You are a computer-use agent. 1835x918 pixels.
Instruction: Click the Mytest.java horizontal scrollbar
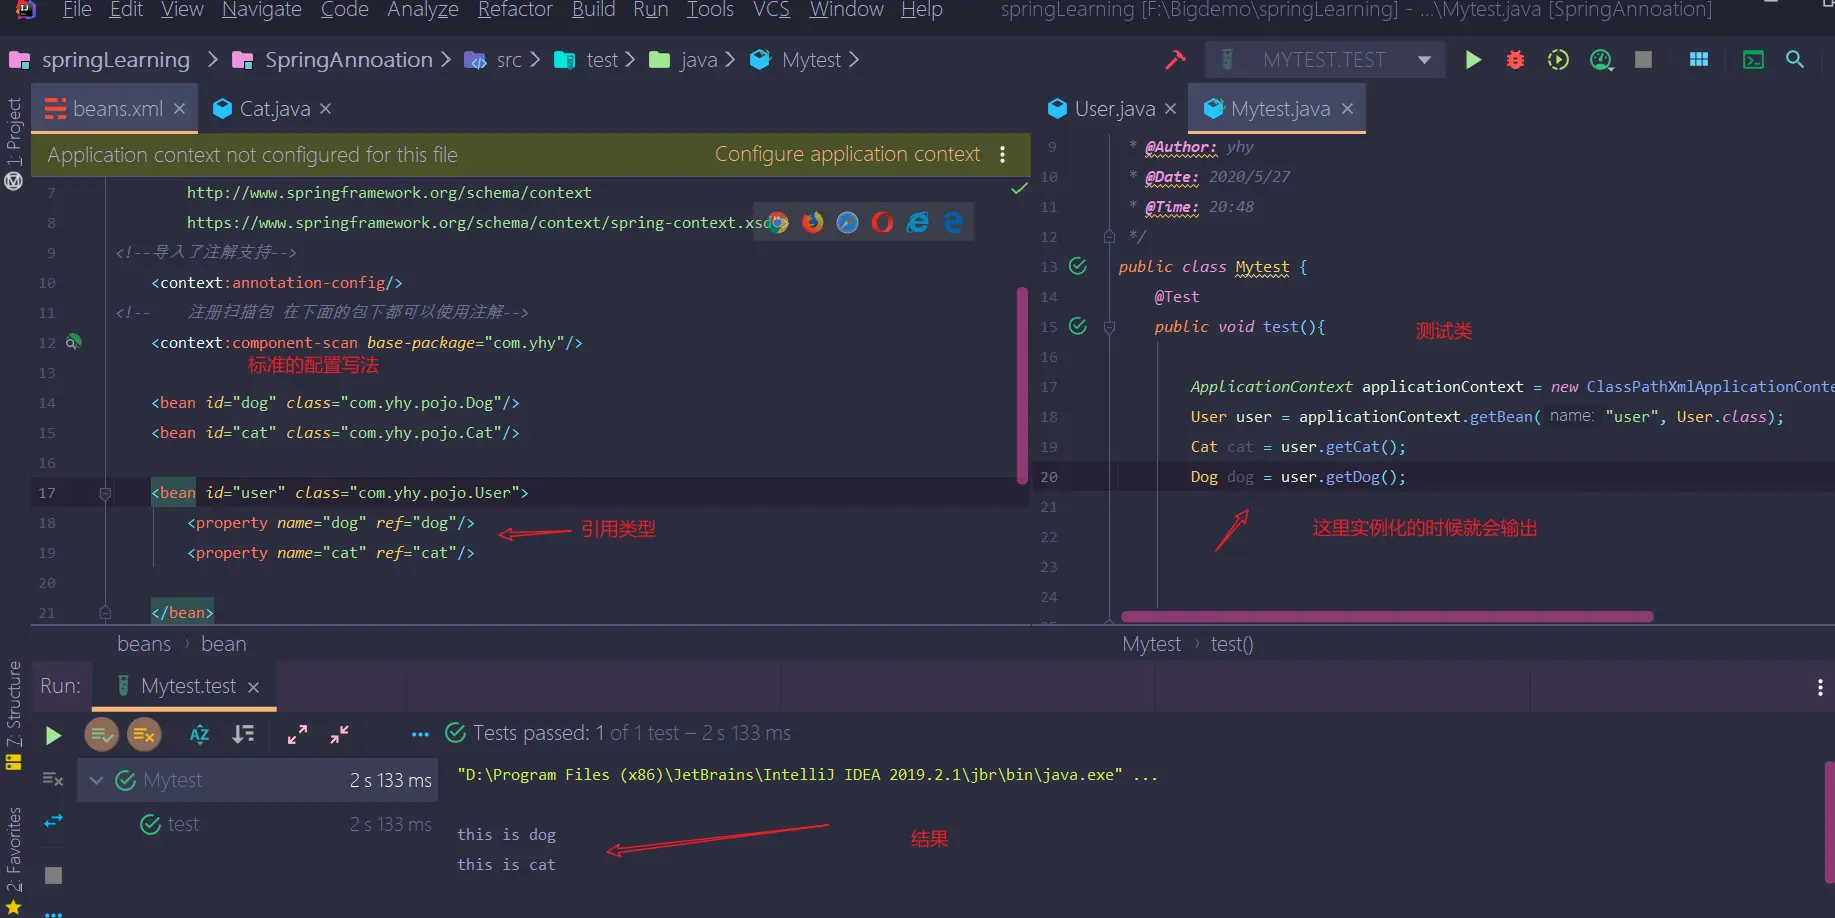pyautogui.click(x=1387, y=616)
